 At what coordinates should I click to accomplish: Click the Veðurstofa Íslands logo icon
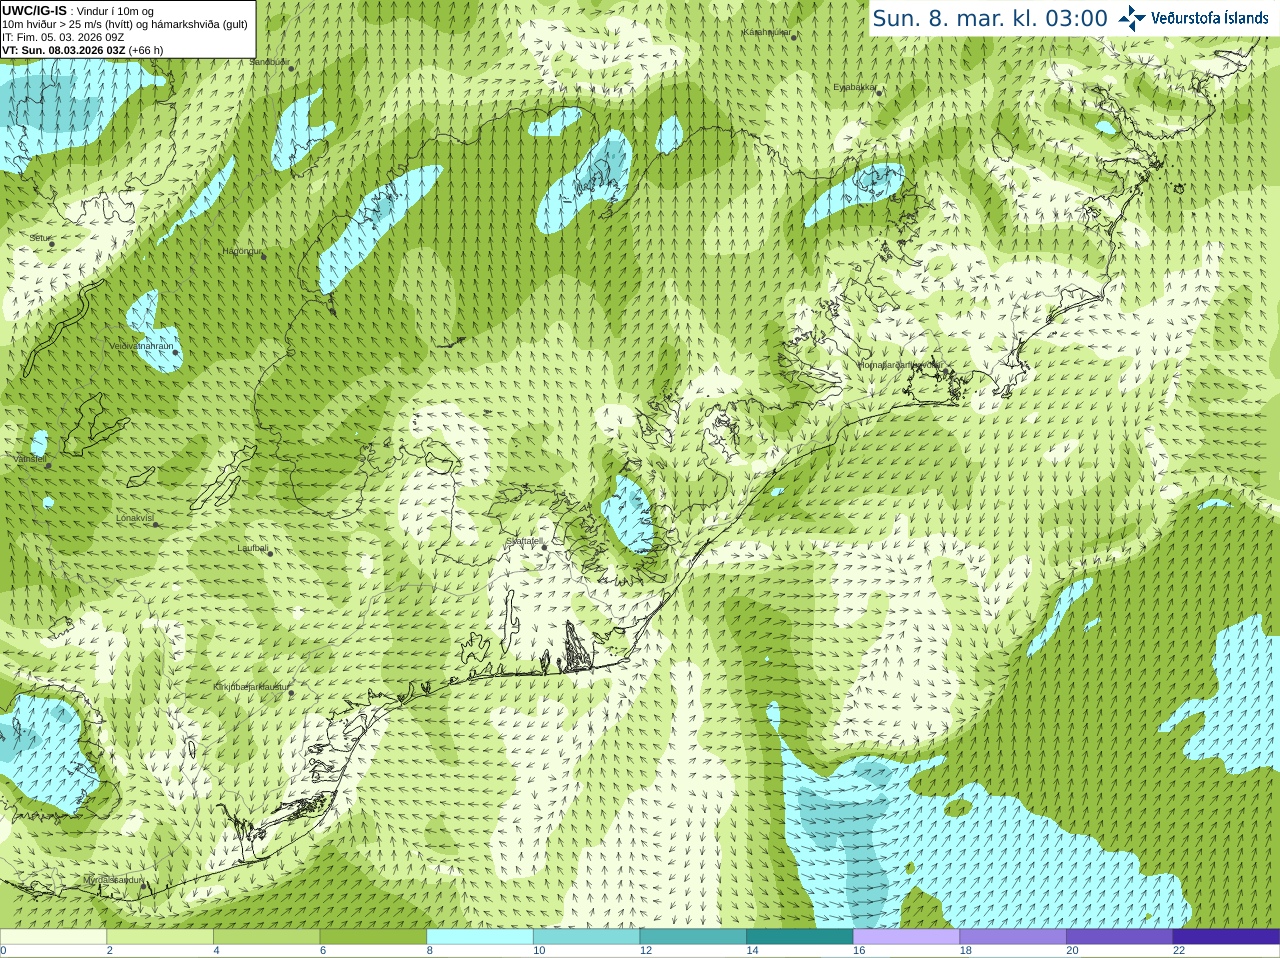(x=1132, y=18)
